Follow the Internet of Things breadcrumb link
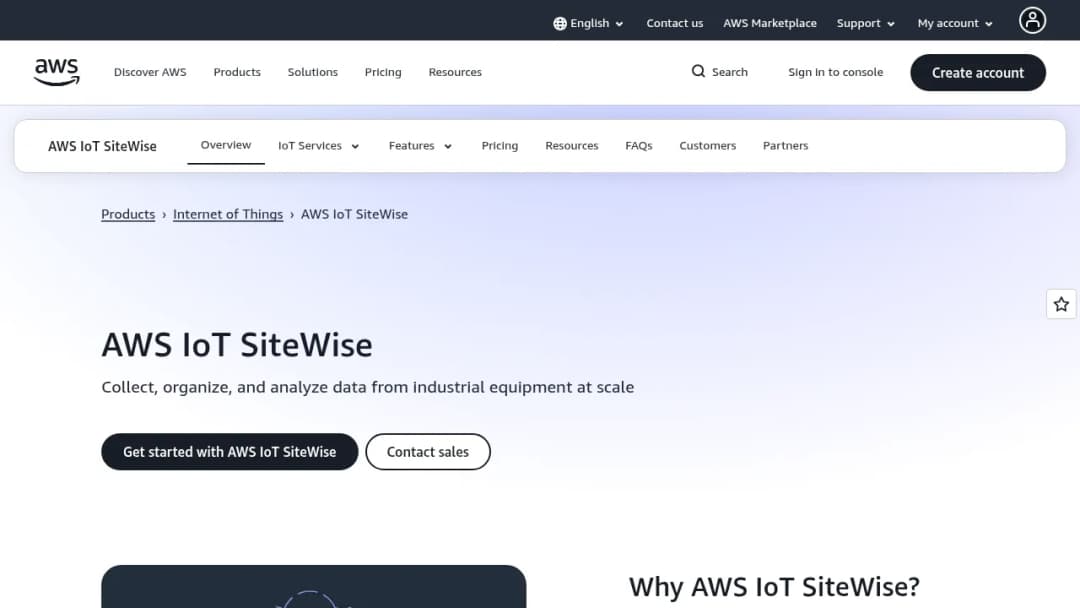1080x608 pixels. coord(228,214)
